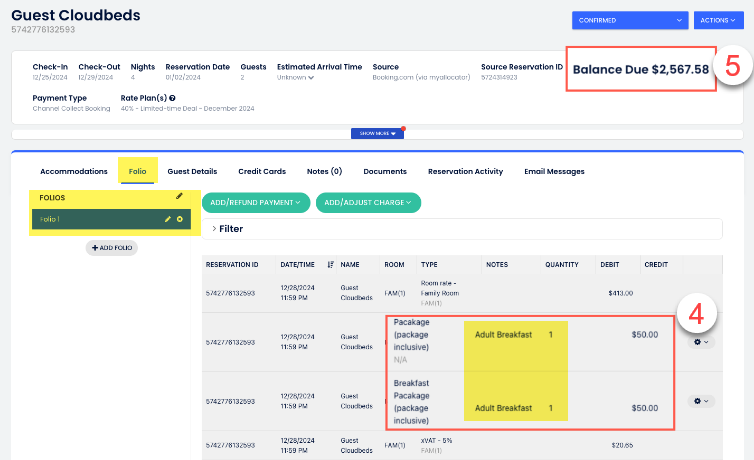Open gear menu for first Adult Breakfast row
The image size is (754, 460).
(x=701, y=342)
